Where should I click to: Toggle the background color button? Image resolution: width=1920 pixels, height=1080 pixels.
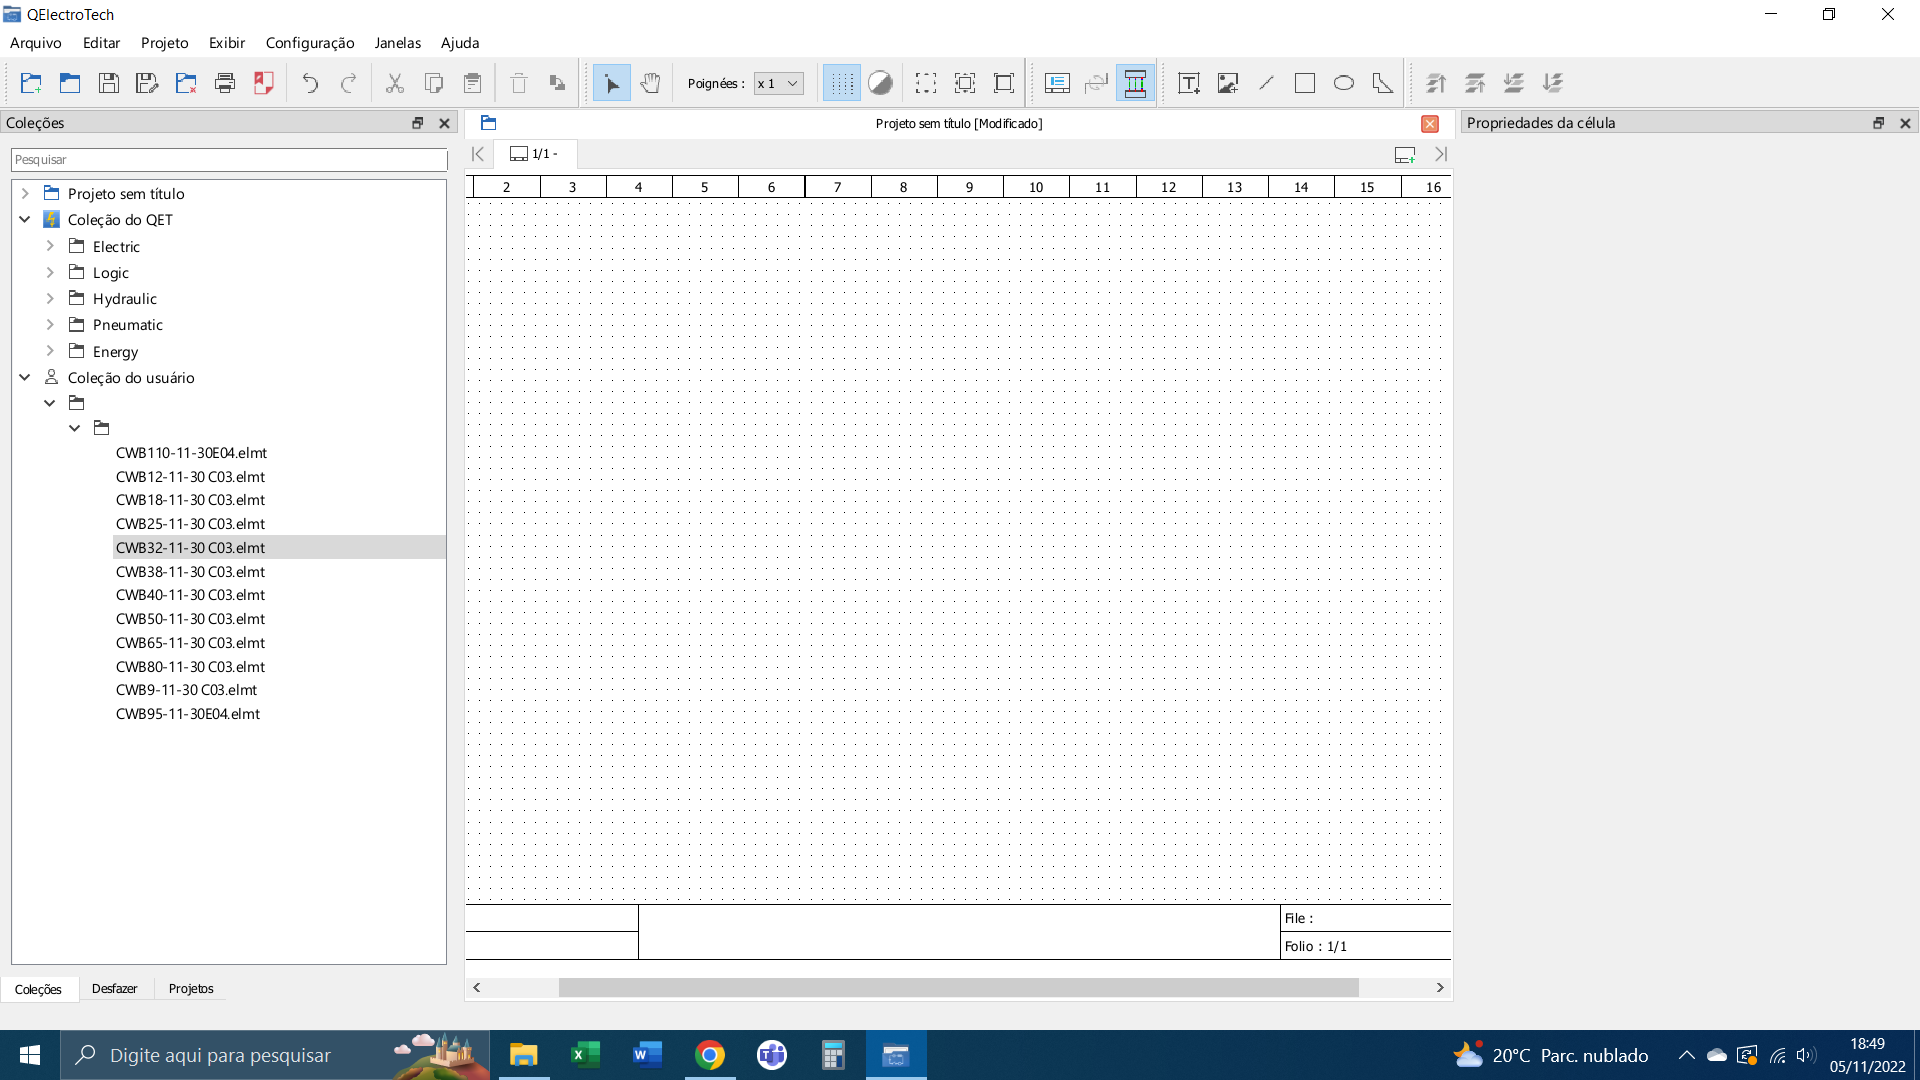coord(880,83)
